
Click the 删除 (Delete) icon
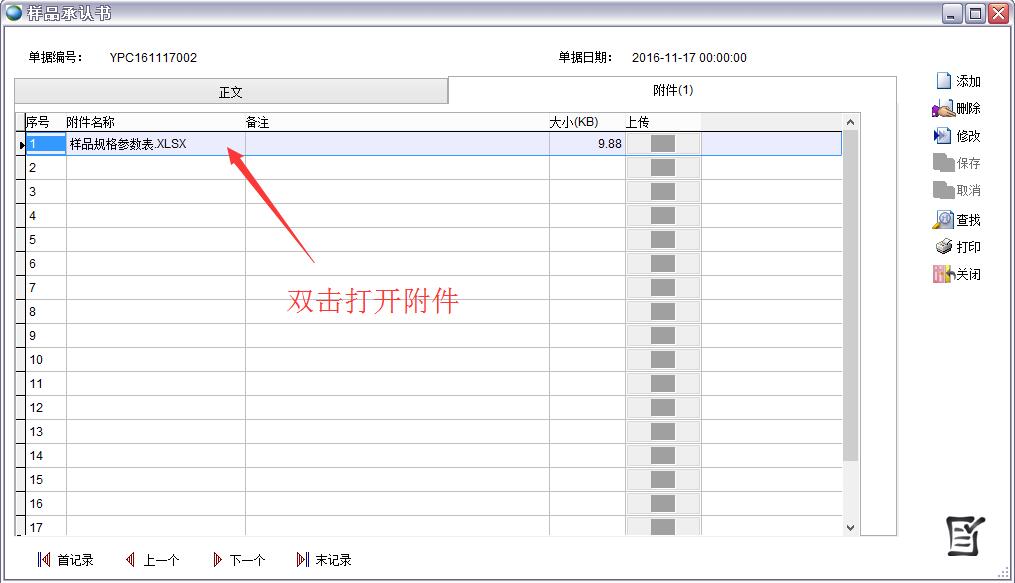coord(945,108)
